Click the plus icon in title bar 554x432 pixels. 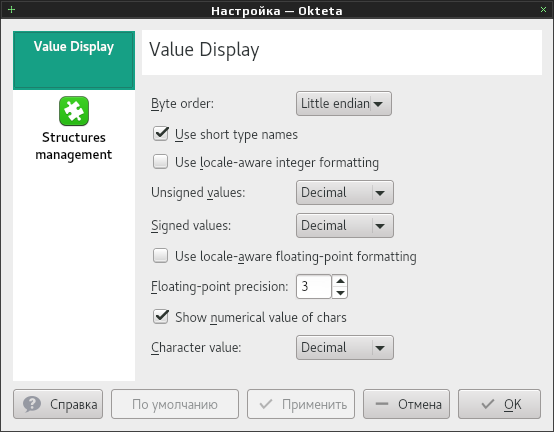pos(11,10)
